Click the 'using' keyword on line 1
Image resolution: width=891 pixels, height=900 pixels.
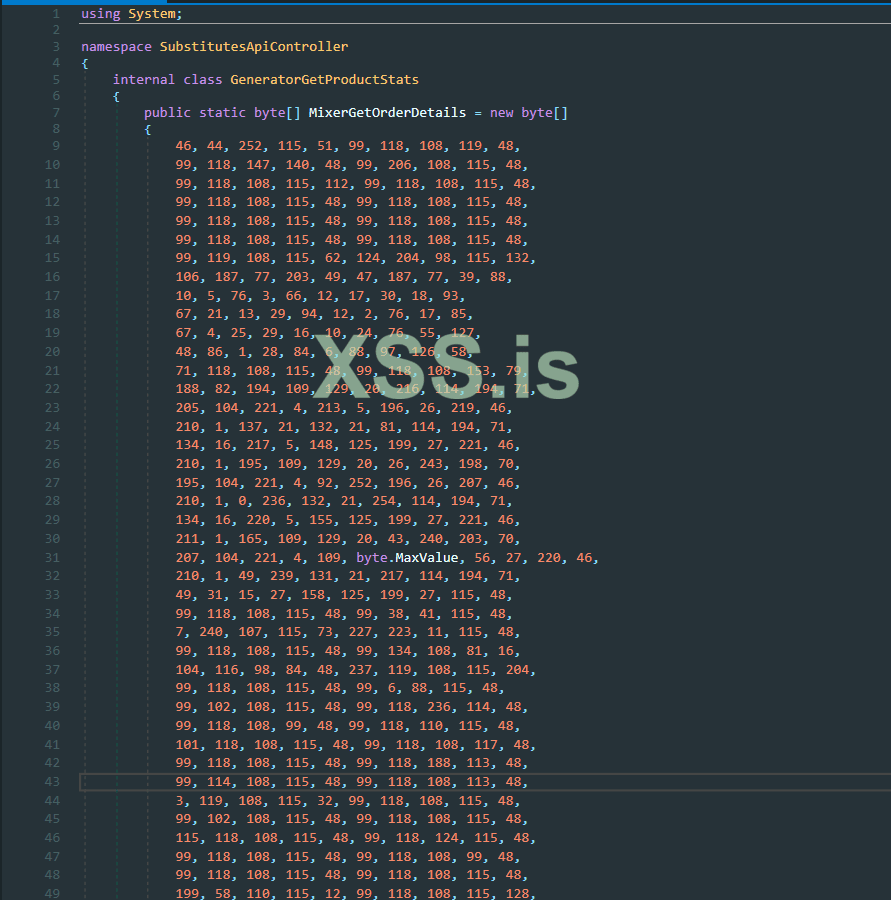point(100,14)
